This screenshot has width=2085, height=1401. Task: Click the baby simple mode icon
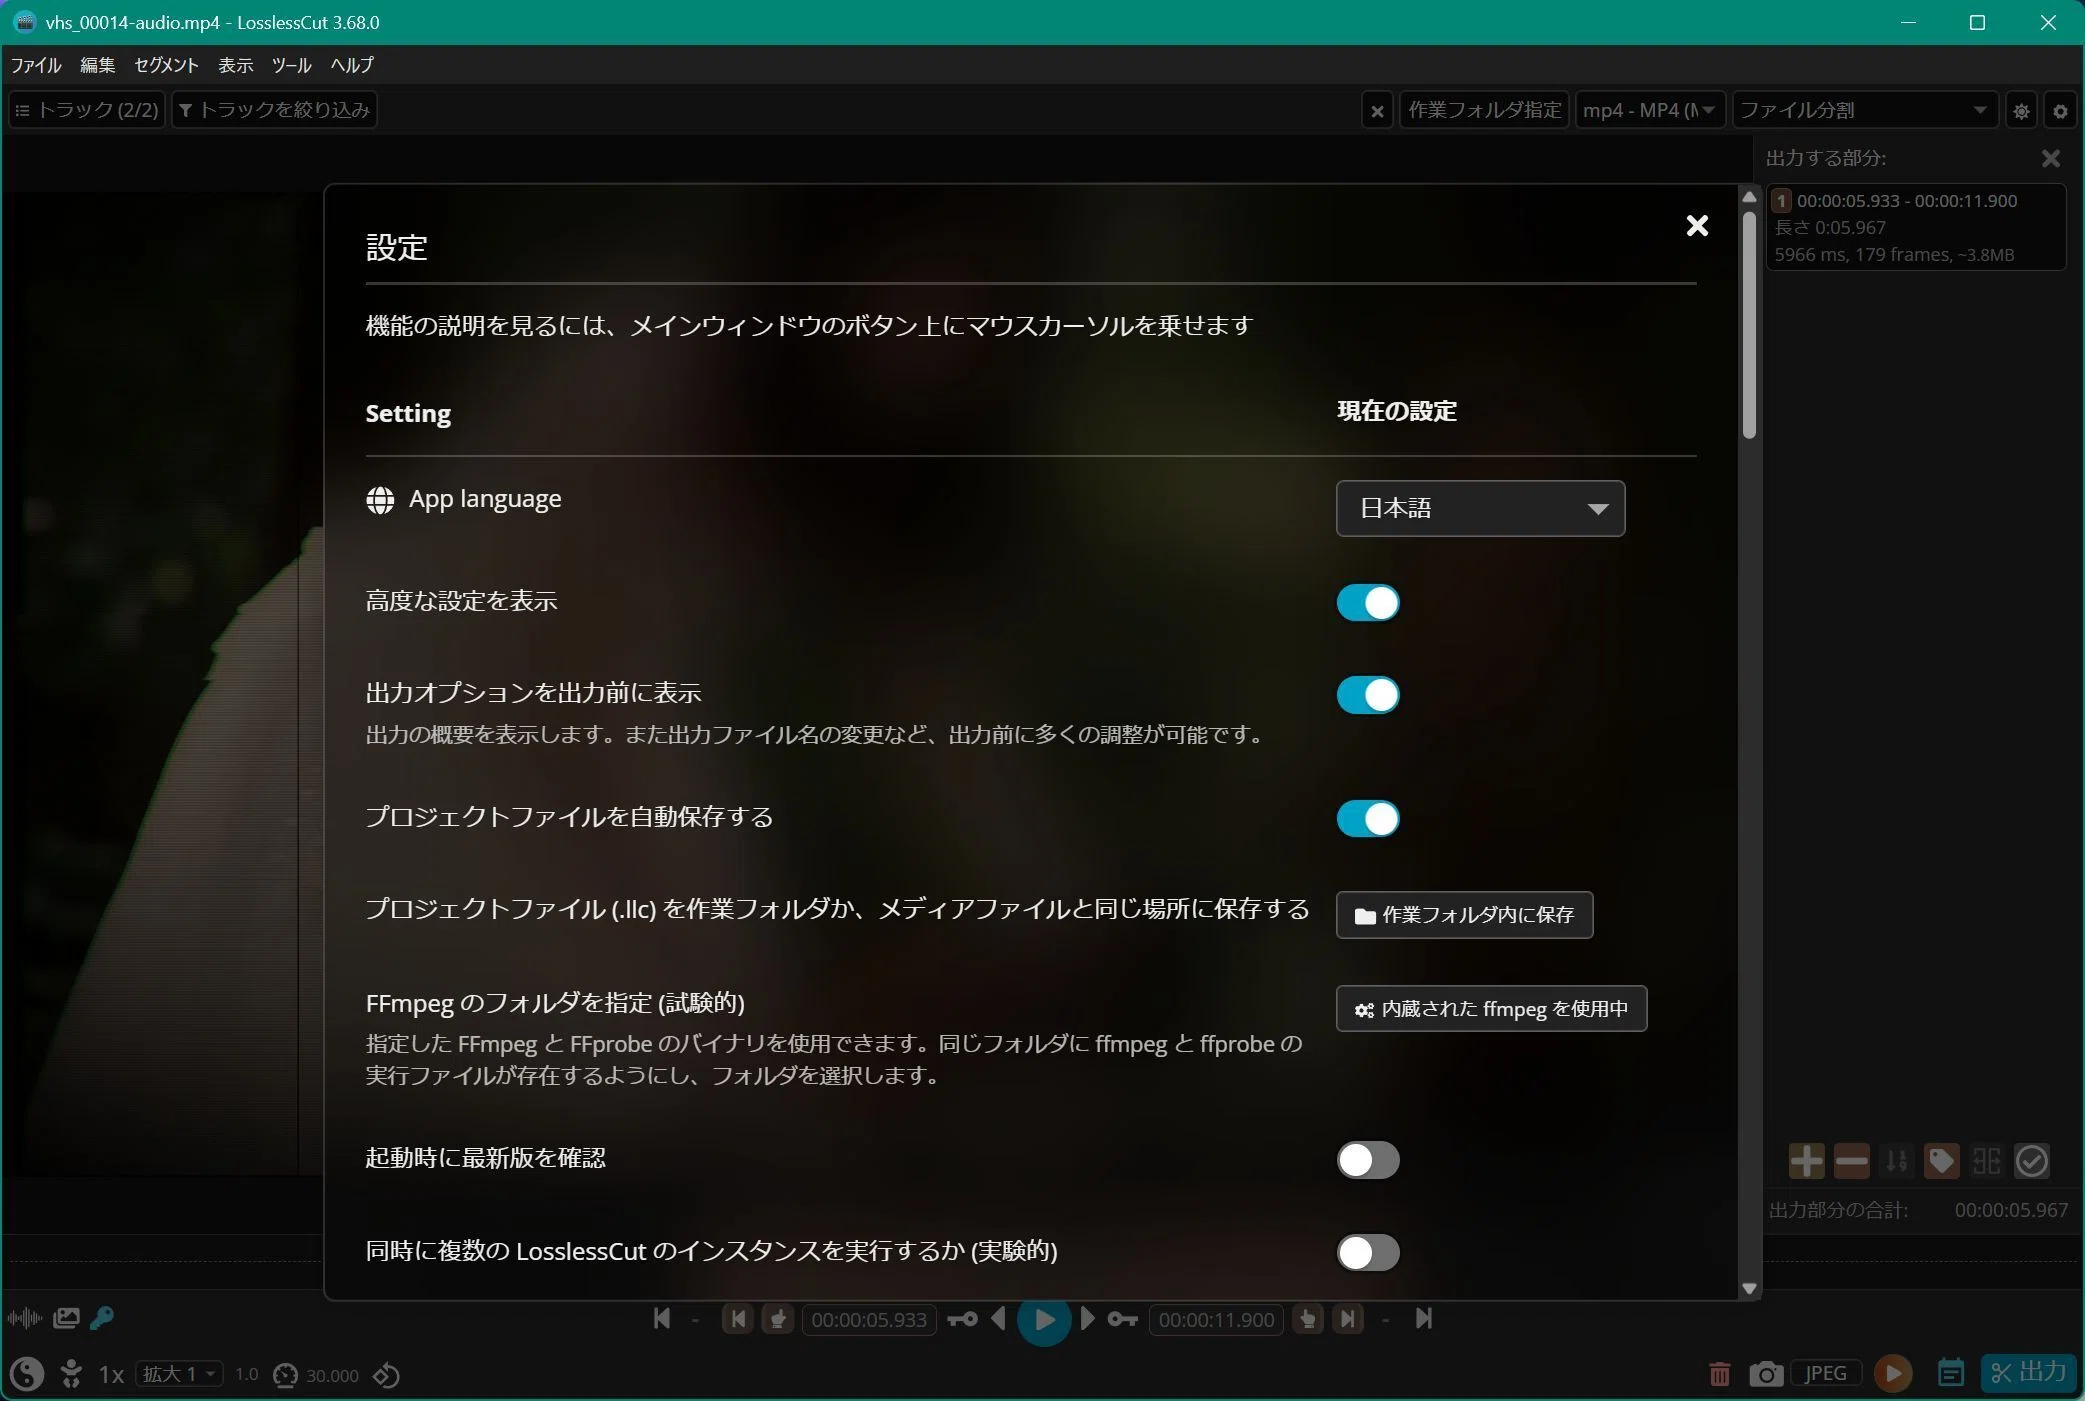71,1374
